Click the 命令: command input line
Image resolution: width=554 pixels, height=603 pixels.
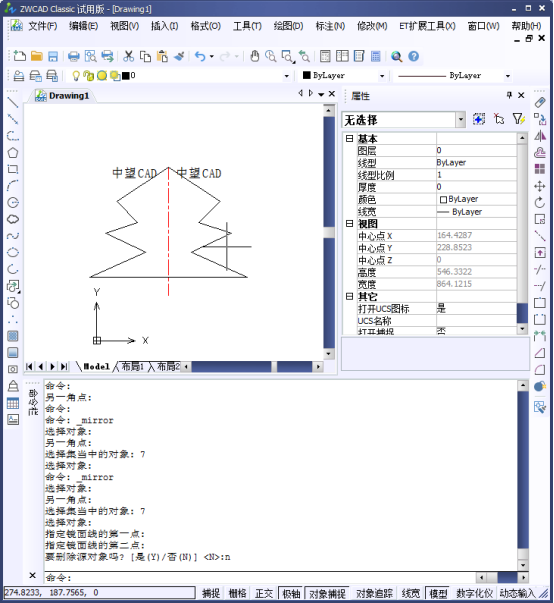[x=260, y=577]
